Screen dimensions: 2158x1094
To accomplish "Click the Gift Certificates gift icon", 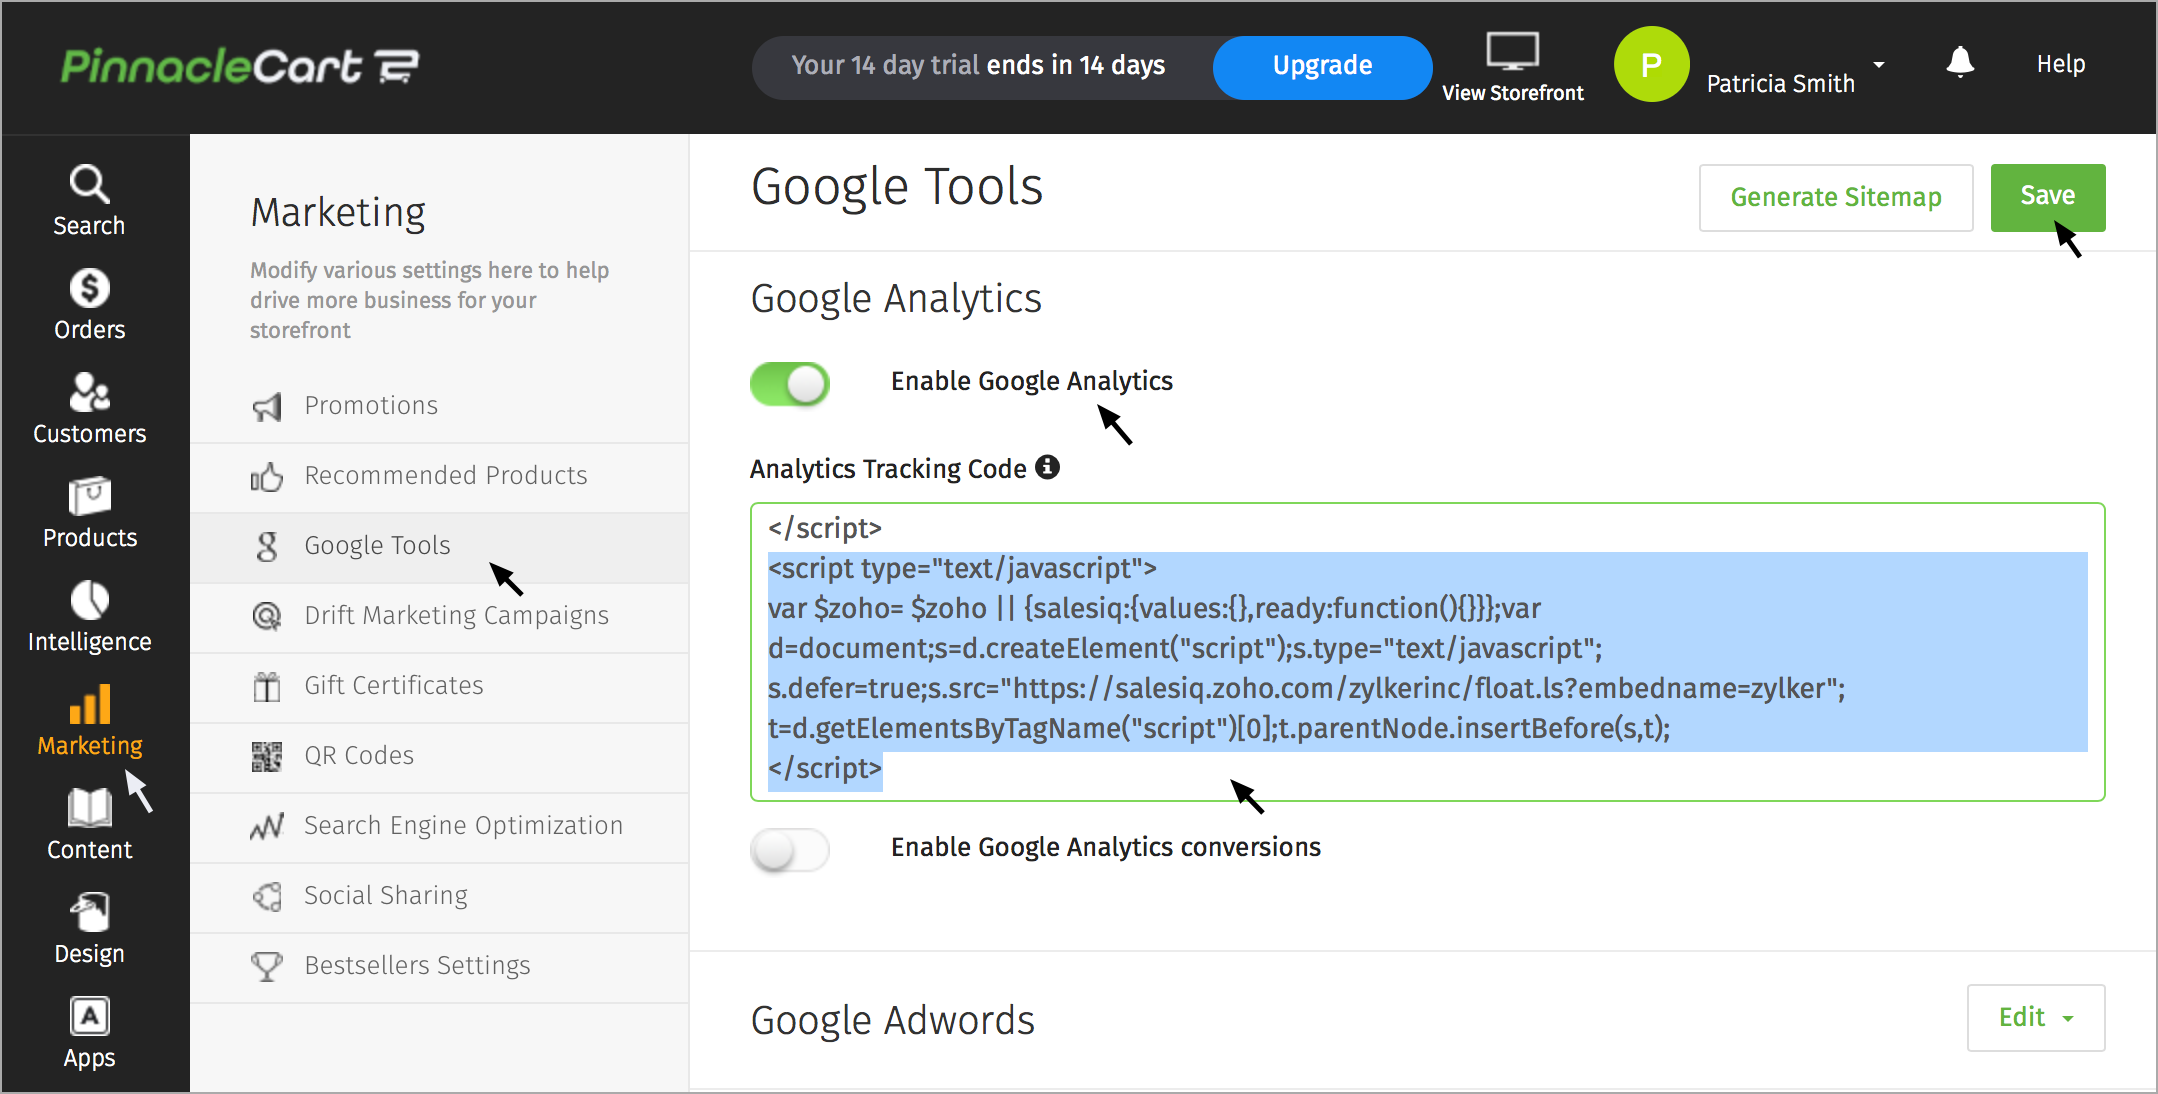I will pos(267,686).
